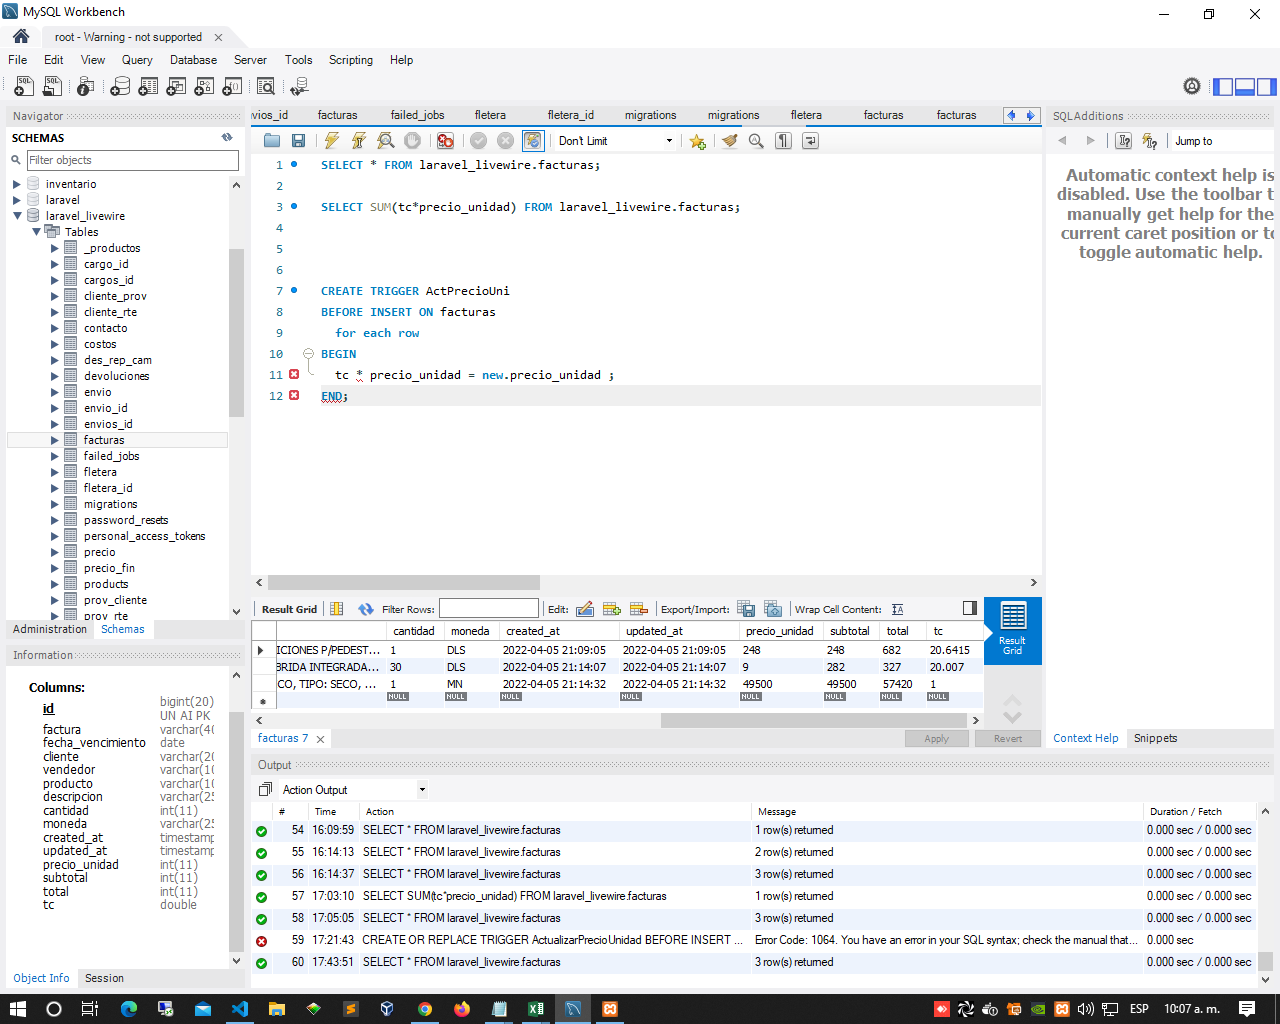Screen dimensions: 1280x1024
Task: Toggle right SQL Additions sidebar
Action: point(1267,87)
